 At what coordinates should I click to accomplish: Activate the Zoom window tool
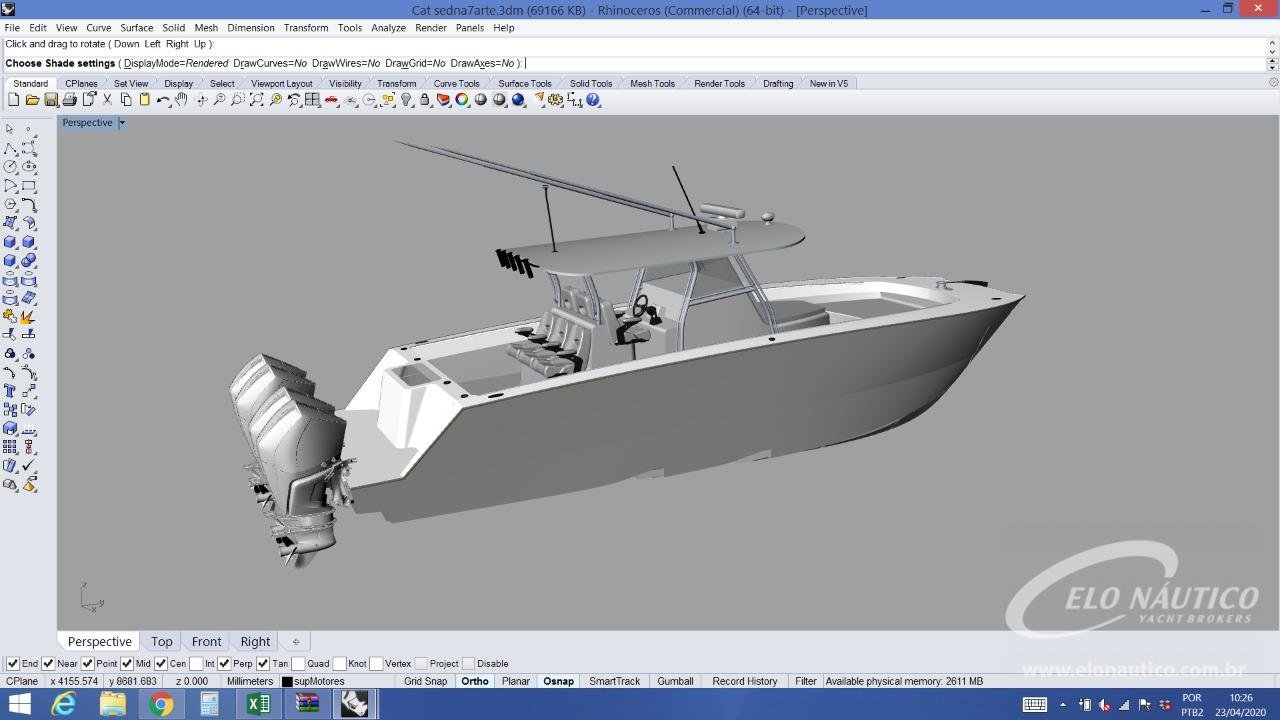coord(237,100)
